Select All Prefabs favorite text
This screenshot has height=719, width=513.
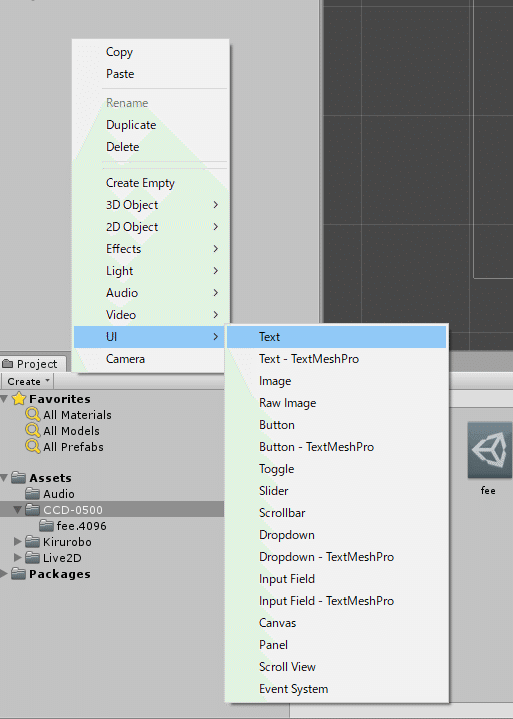tap(73, 447)
